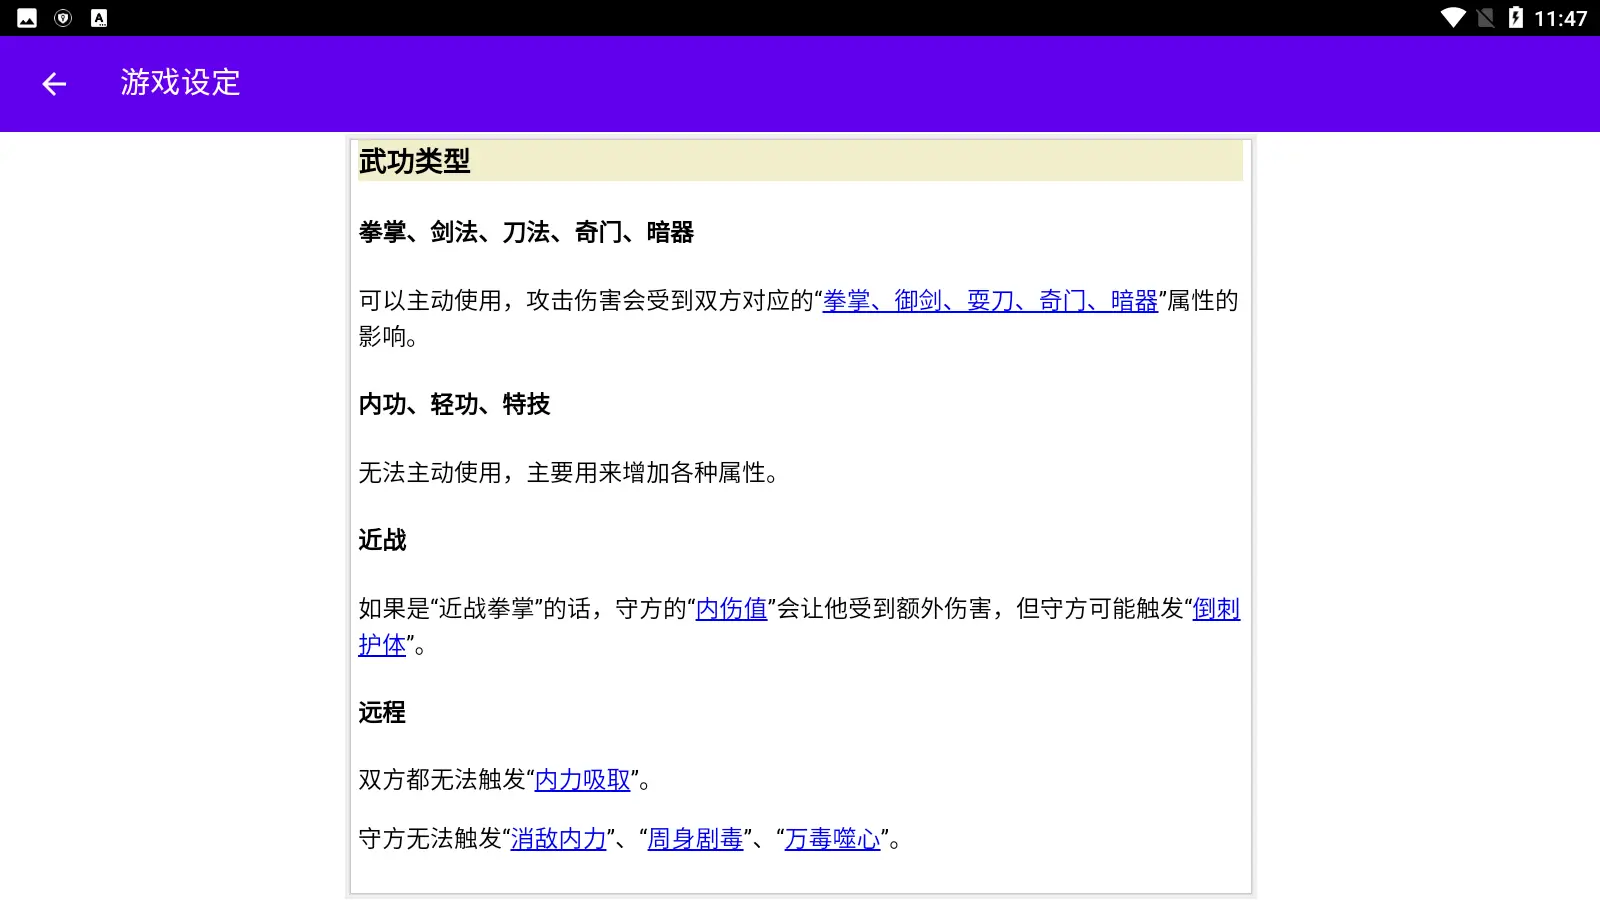Tap the Wi-Fi signal icon
The width and height of the screenshot is (1600, 900).
tap(1453, 18)
